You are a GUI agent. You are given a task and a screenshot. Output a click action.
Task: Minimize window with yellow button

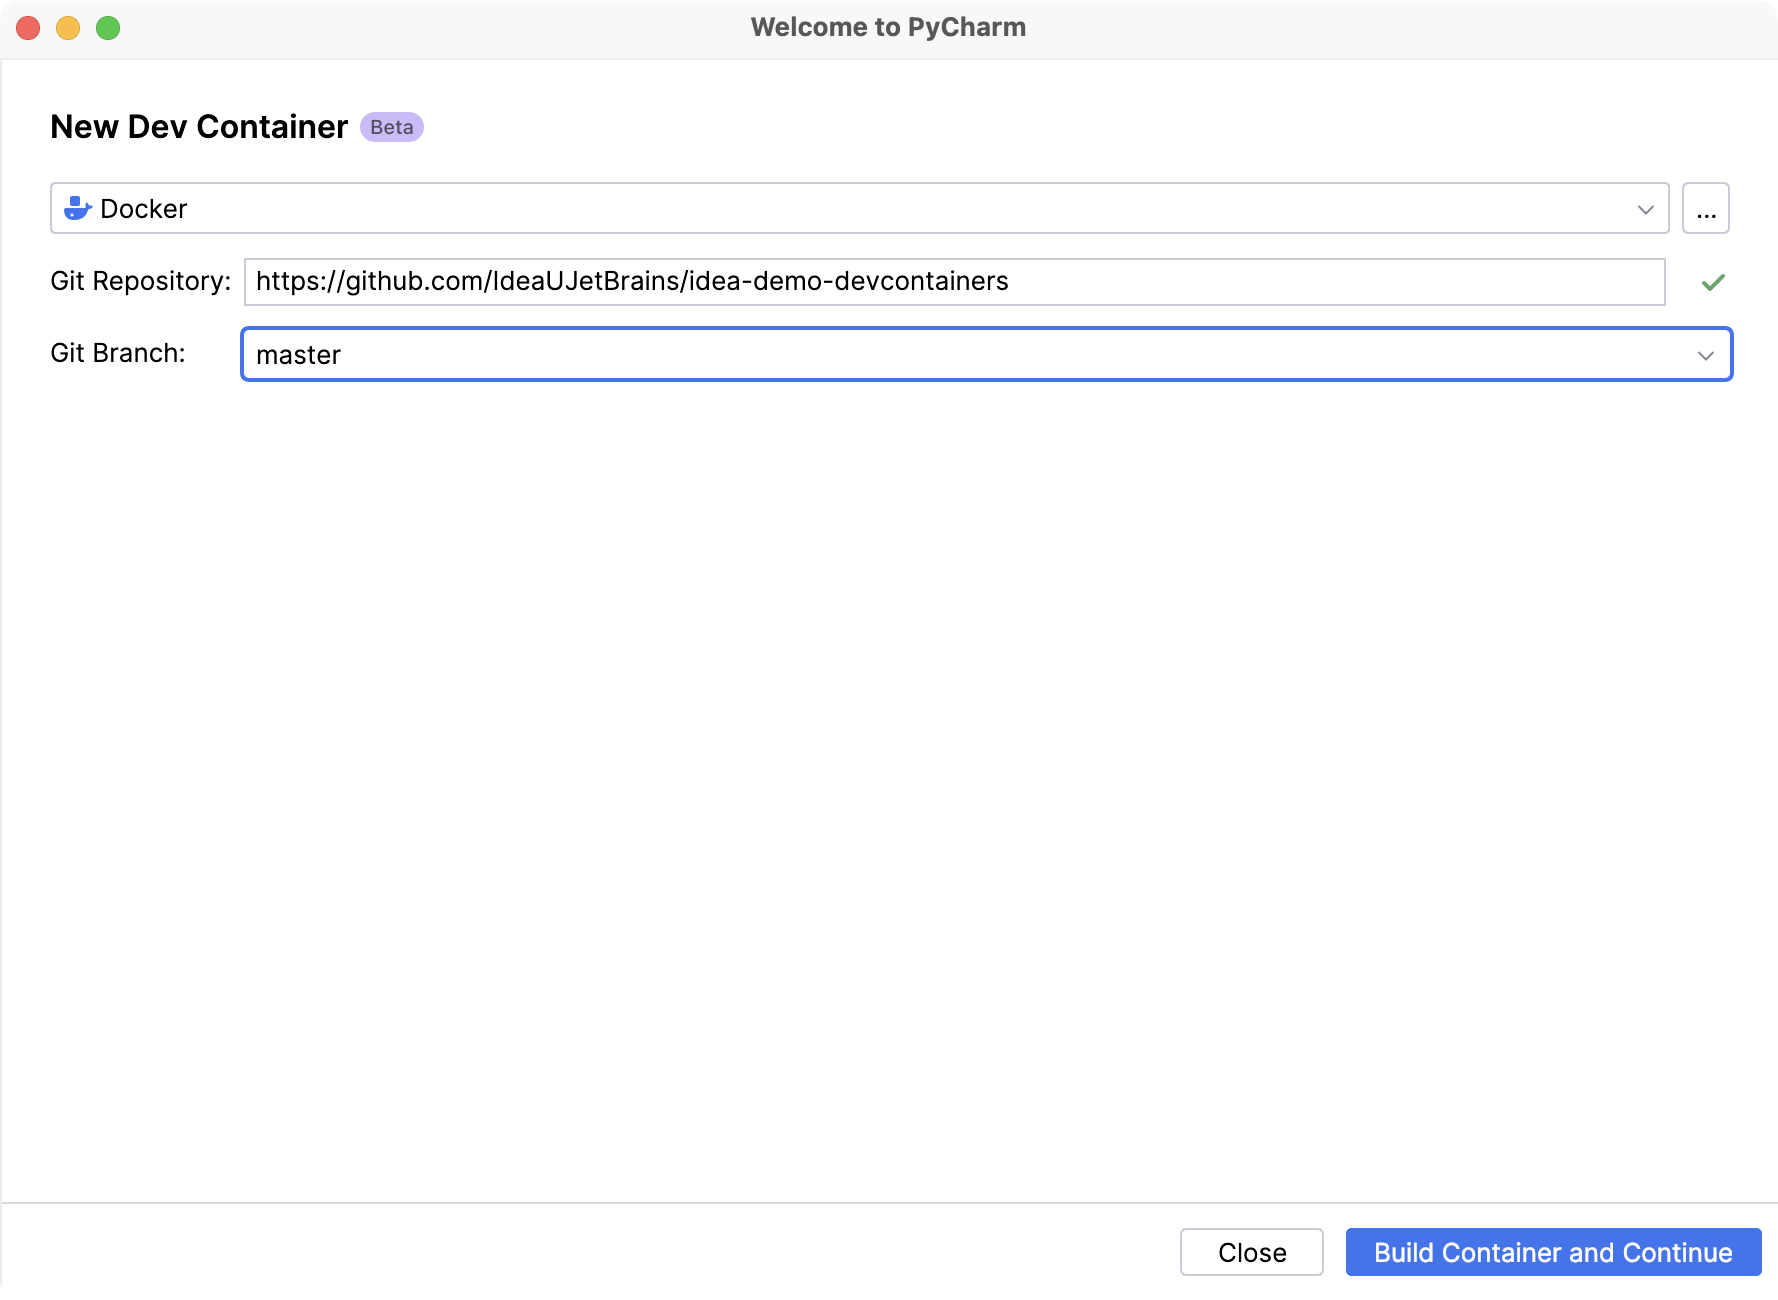click(x=68, y=28)
